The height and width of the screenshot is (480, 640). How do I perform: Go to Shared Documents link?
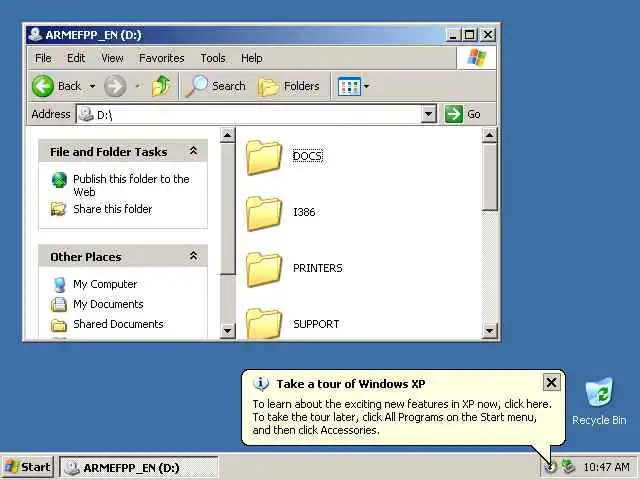click(x=118, y=324)
